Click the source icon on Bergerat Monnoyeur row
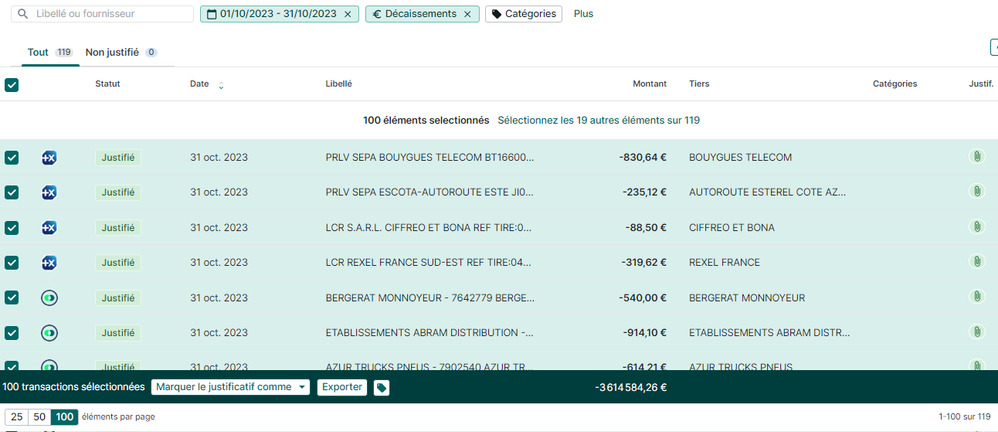Image resolution: width=998 pixels, height=432 pixels. 49,298
